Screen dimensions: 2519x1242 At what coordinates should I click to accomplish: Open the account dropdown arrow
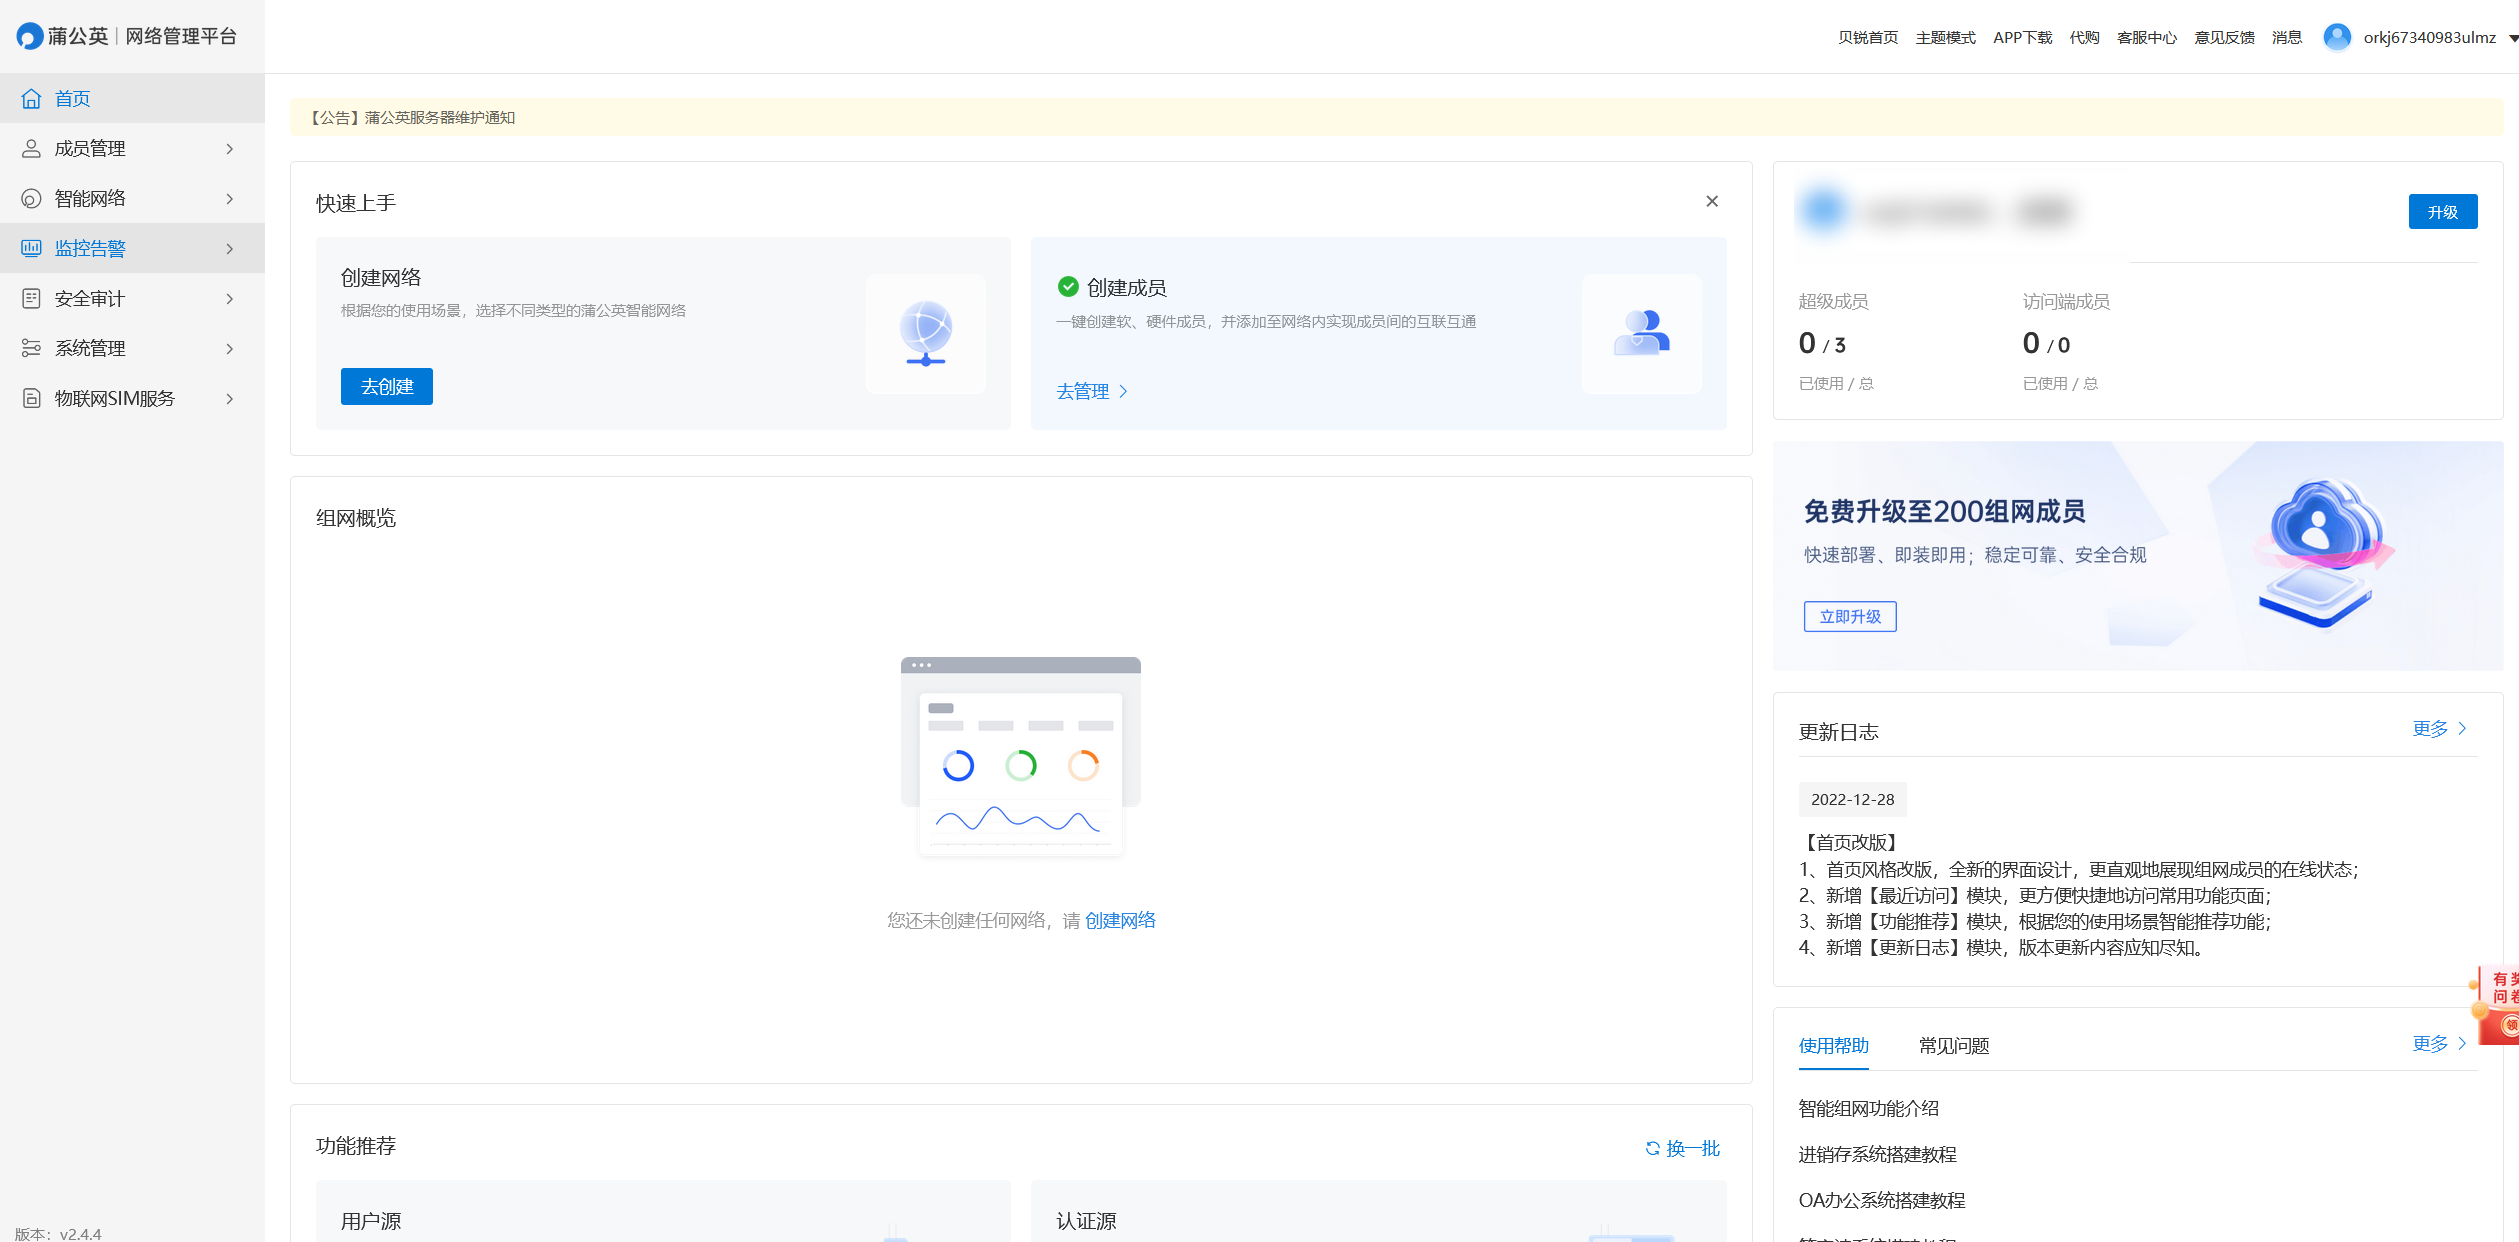(2512, 38)
